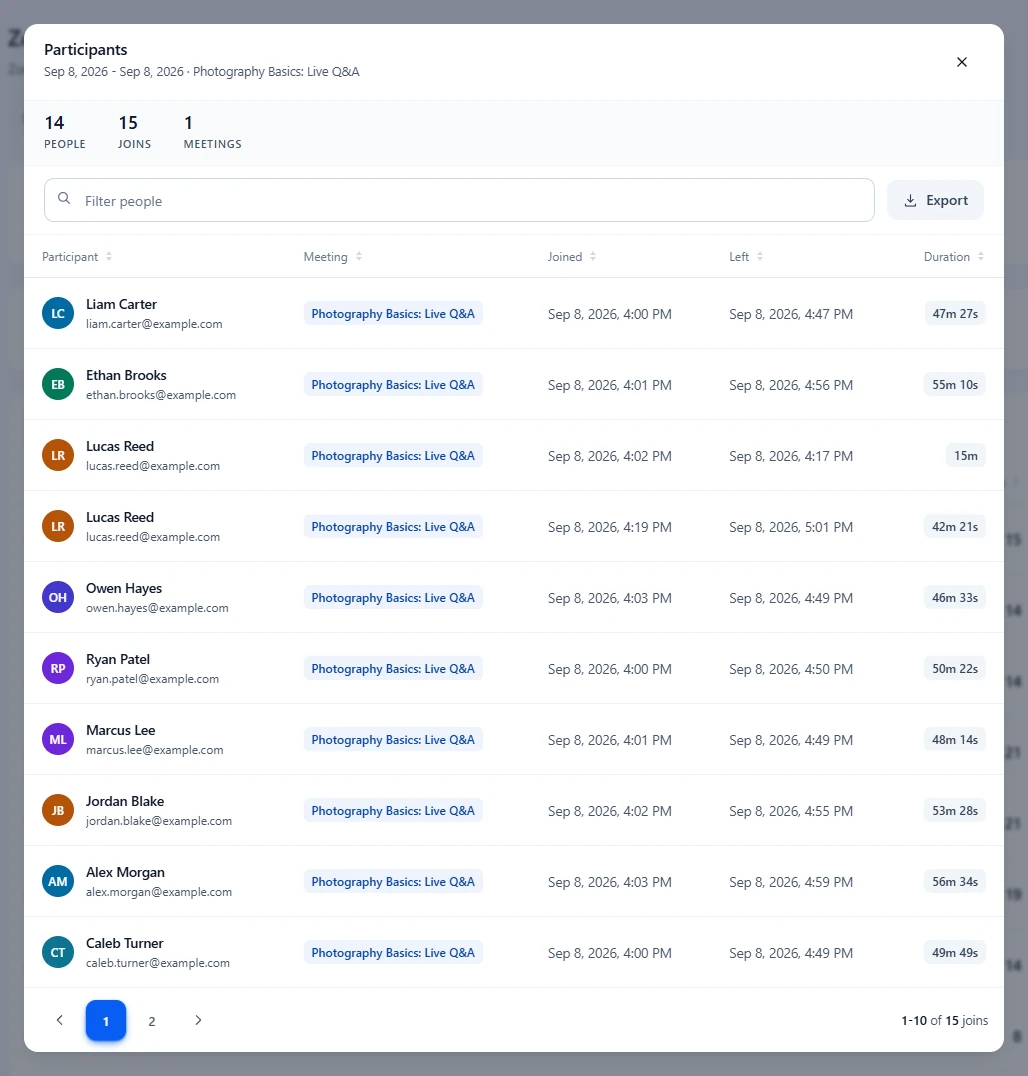Click the 1 Meetings stat
The image size is (1028, 1076).
tap(212, 132)
